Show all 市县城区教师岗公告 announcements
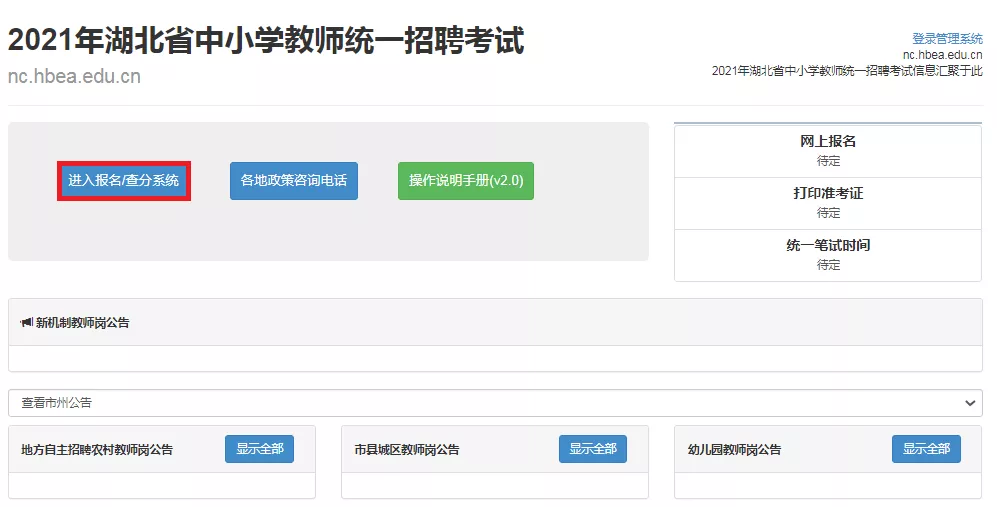The width and height of the screenshot is (997, 507). 593,449
